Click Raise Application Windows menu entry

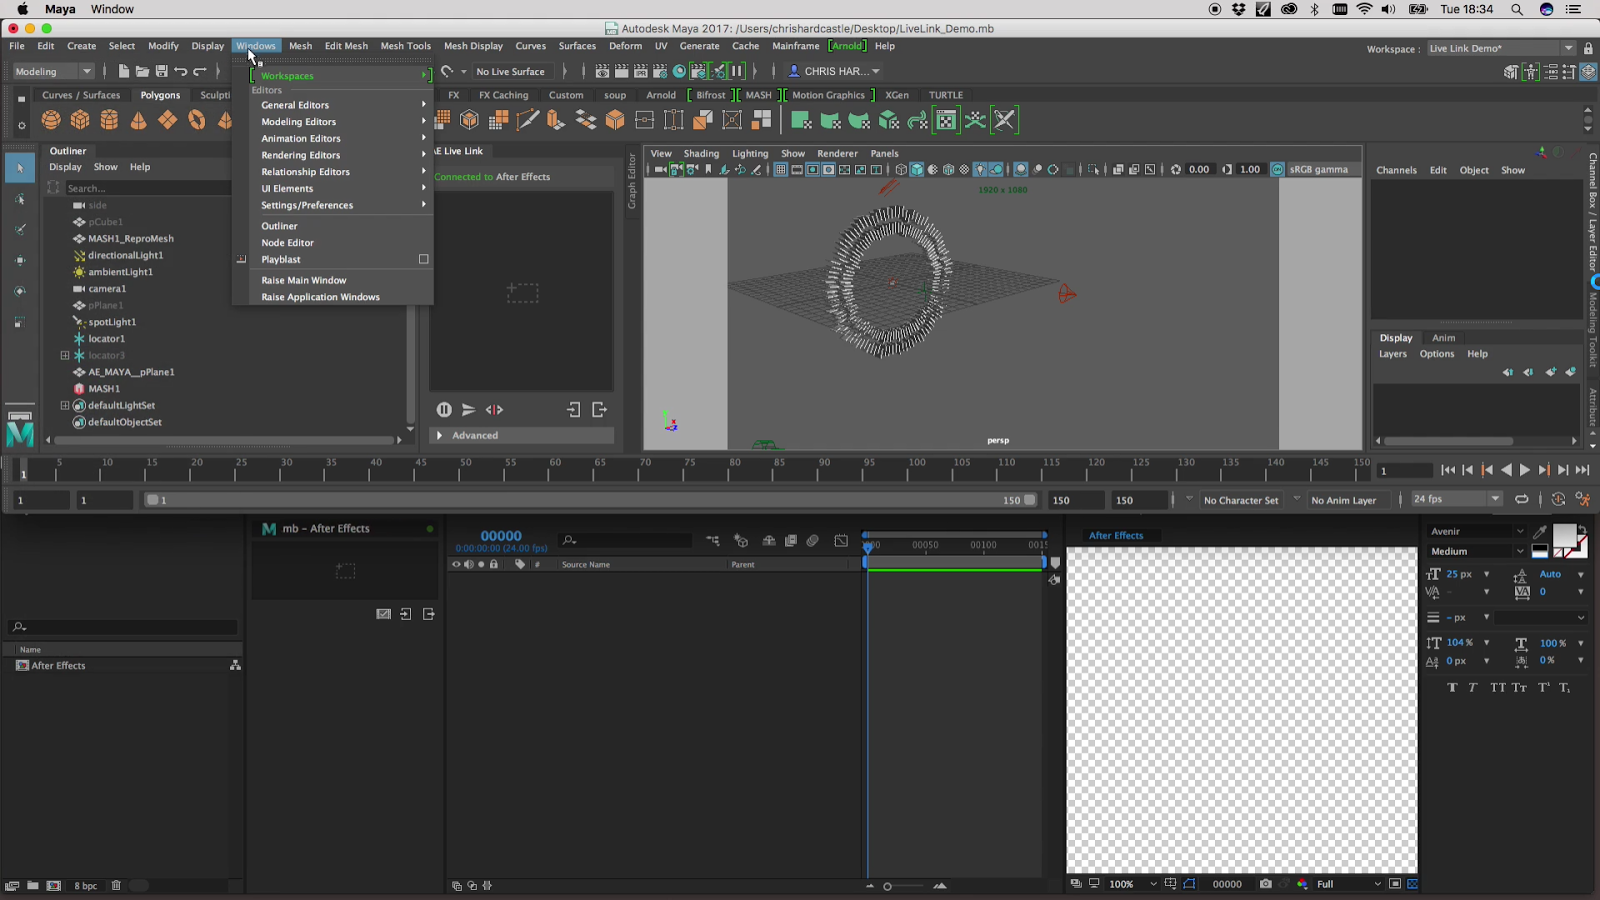pos(340,297)
